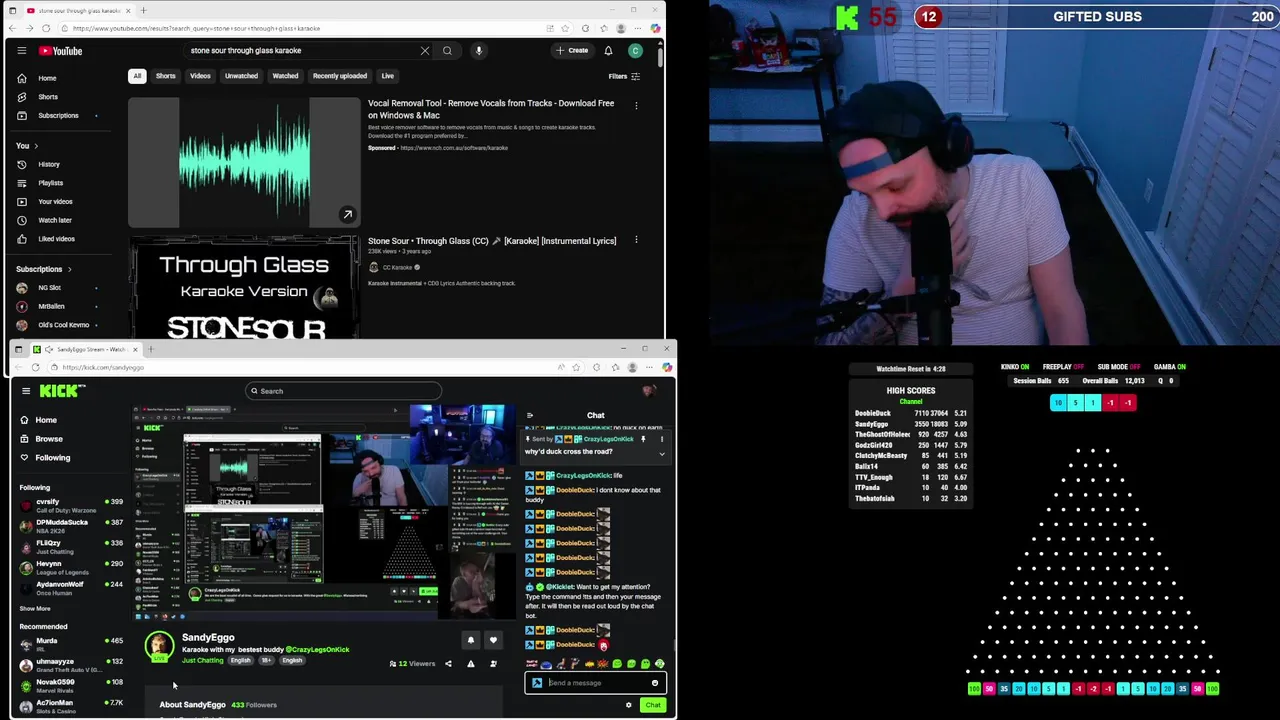Report stream with warning triangle icon

471,664
